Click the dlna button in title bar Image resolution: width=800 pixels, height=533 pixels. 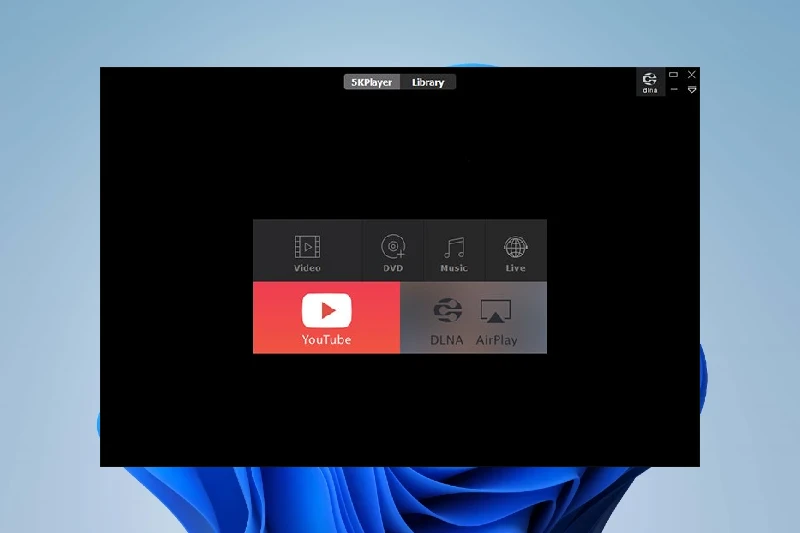[x=650, y=82]
